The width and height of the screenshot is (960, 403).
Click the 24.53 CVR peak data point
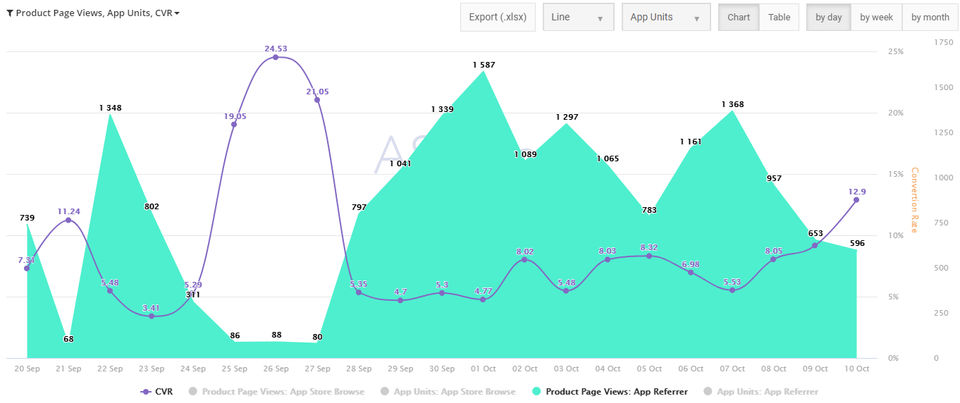point(276,58)
